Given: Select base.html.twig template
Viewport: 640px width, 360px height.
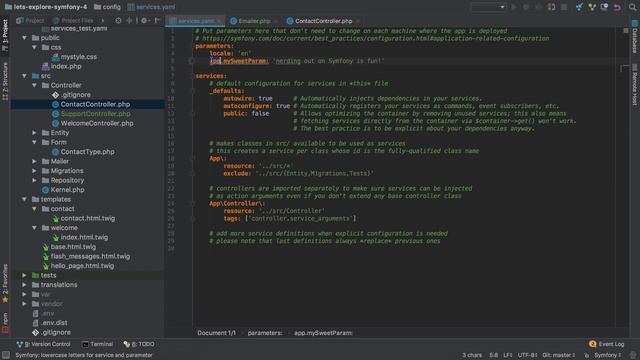Looking at the screenshot, I should point(73,247).
